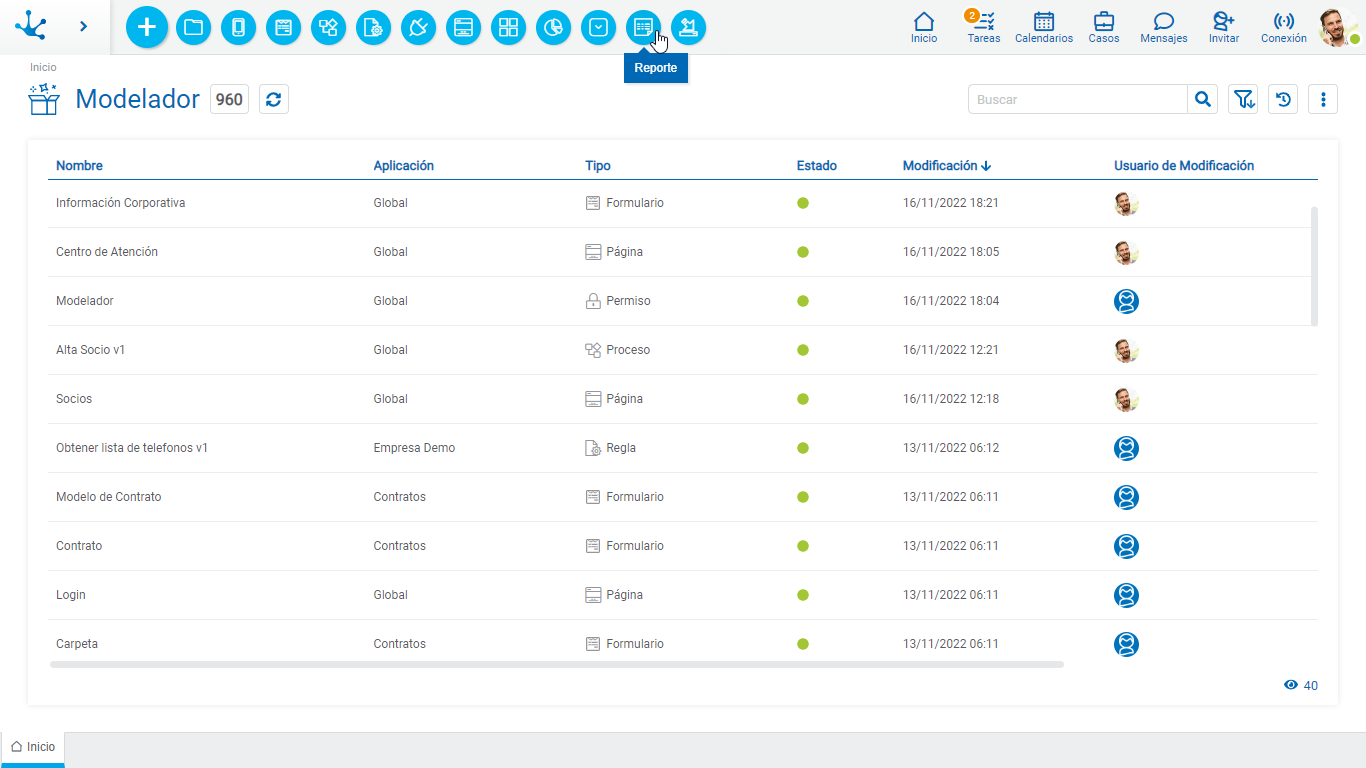Toggle Modificación sort order arrow
1366x768 pixels.
pos(986,166)
